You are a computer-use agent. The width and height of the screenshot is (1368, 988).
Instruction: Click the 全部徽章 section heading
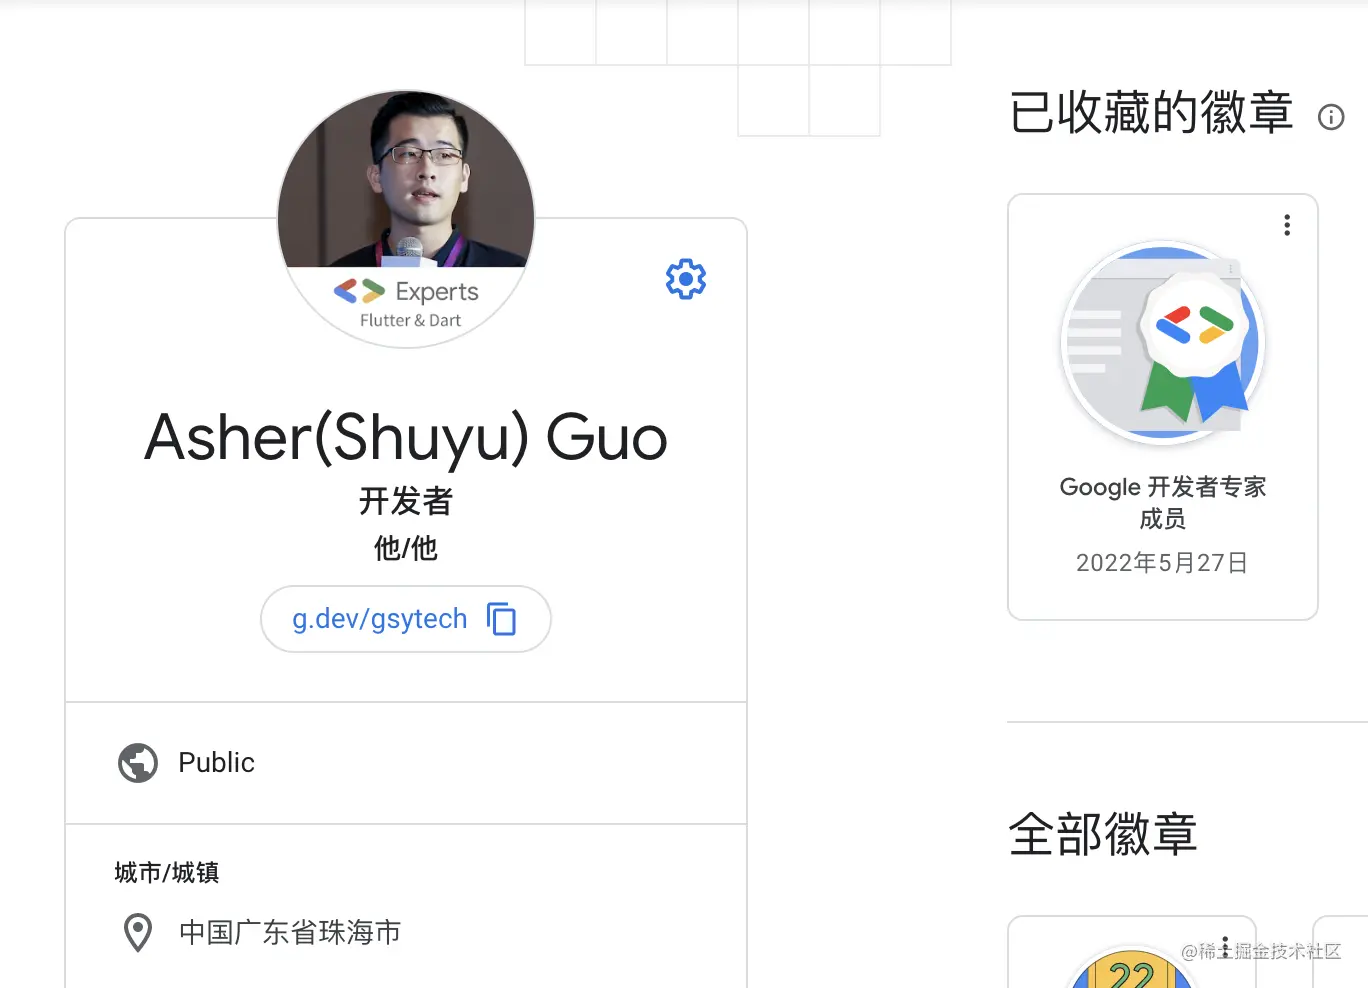pyautogui.click(x=1103, y=833)
